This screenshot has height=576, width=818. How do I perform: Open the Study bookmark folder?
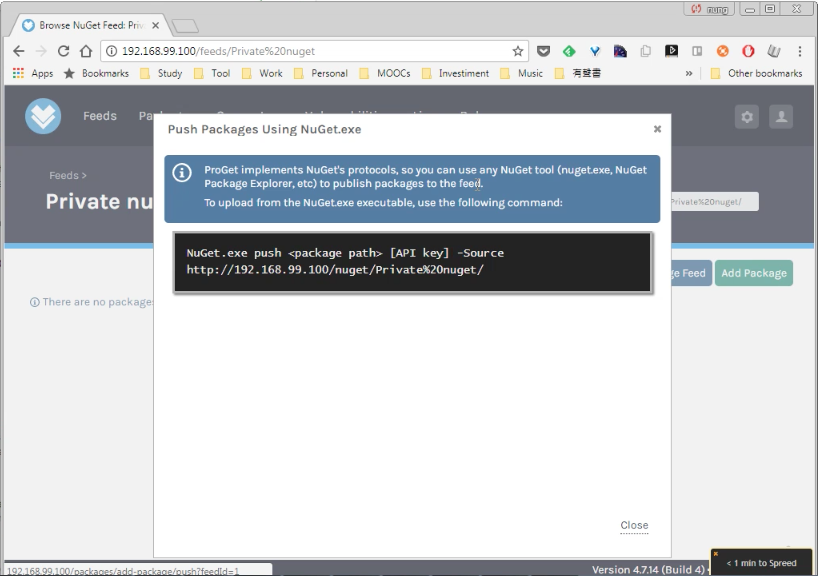[x=161, y=74]
